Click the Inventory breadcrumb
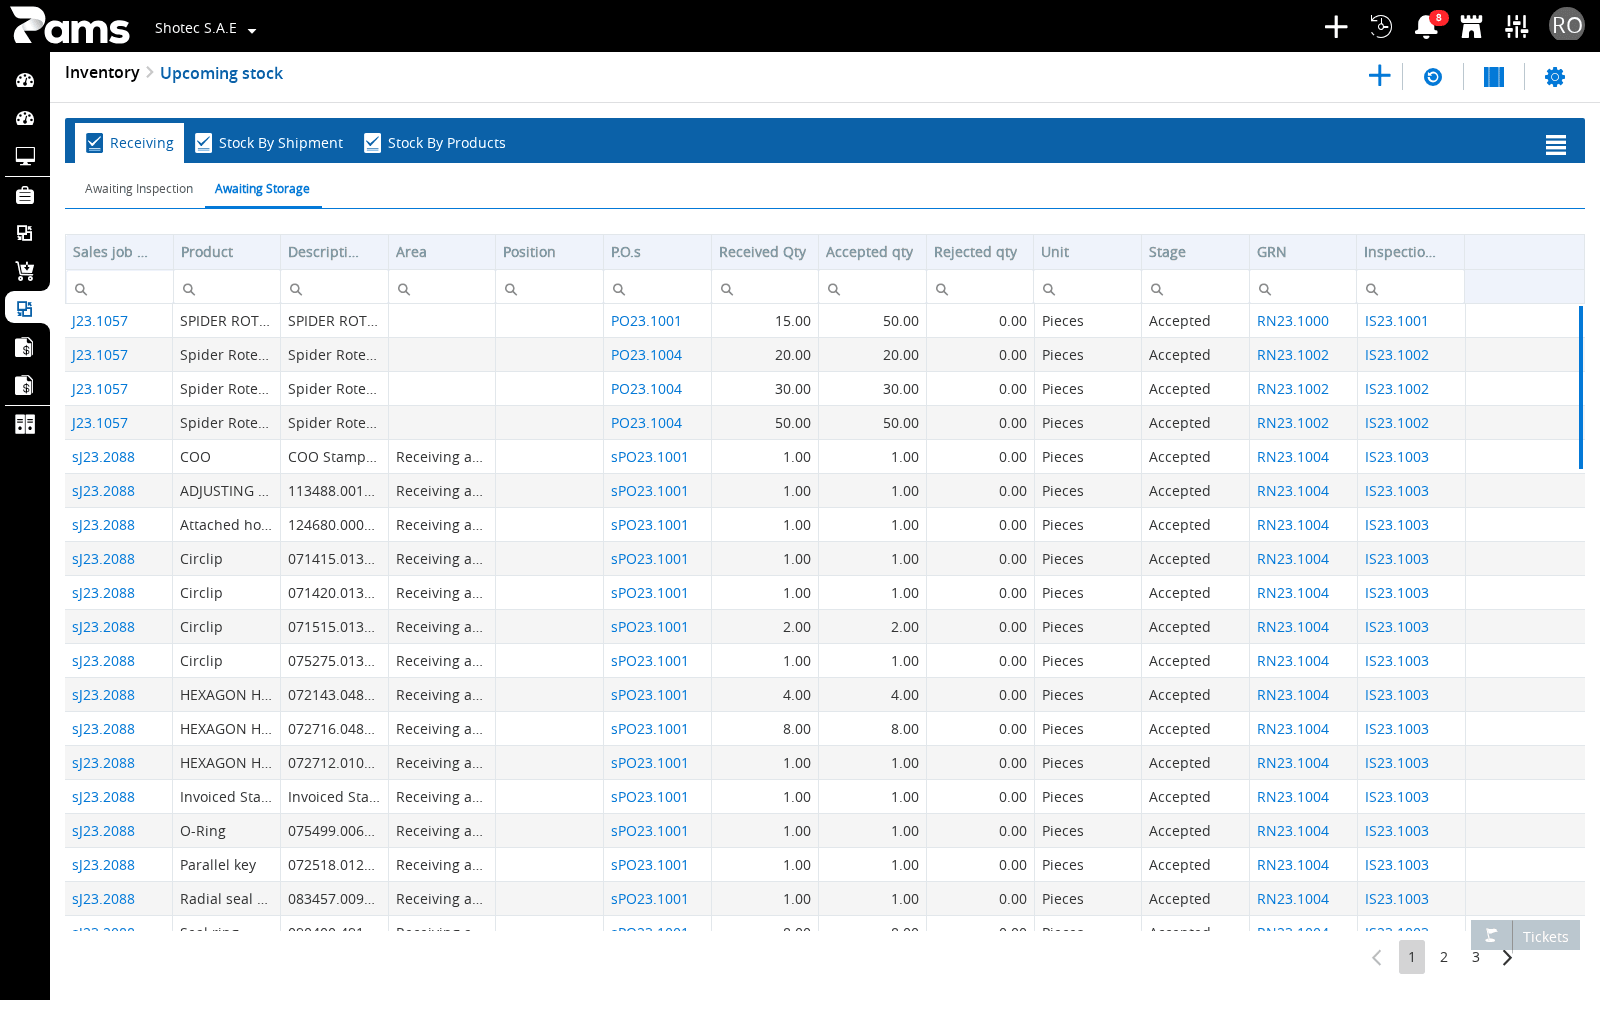 pos(102,73)
